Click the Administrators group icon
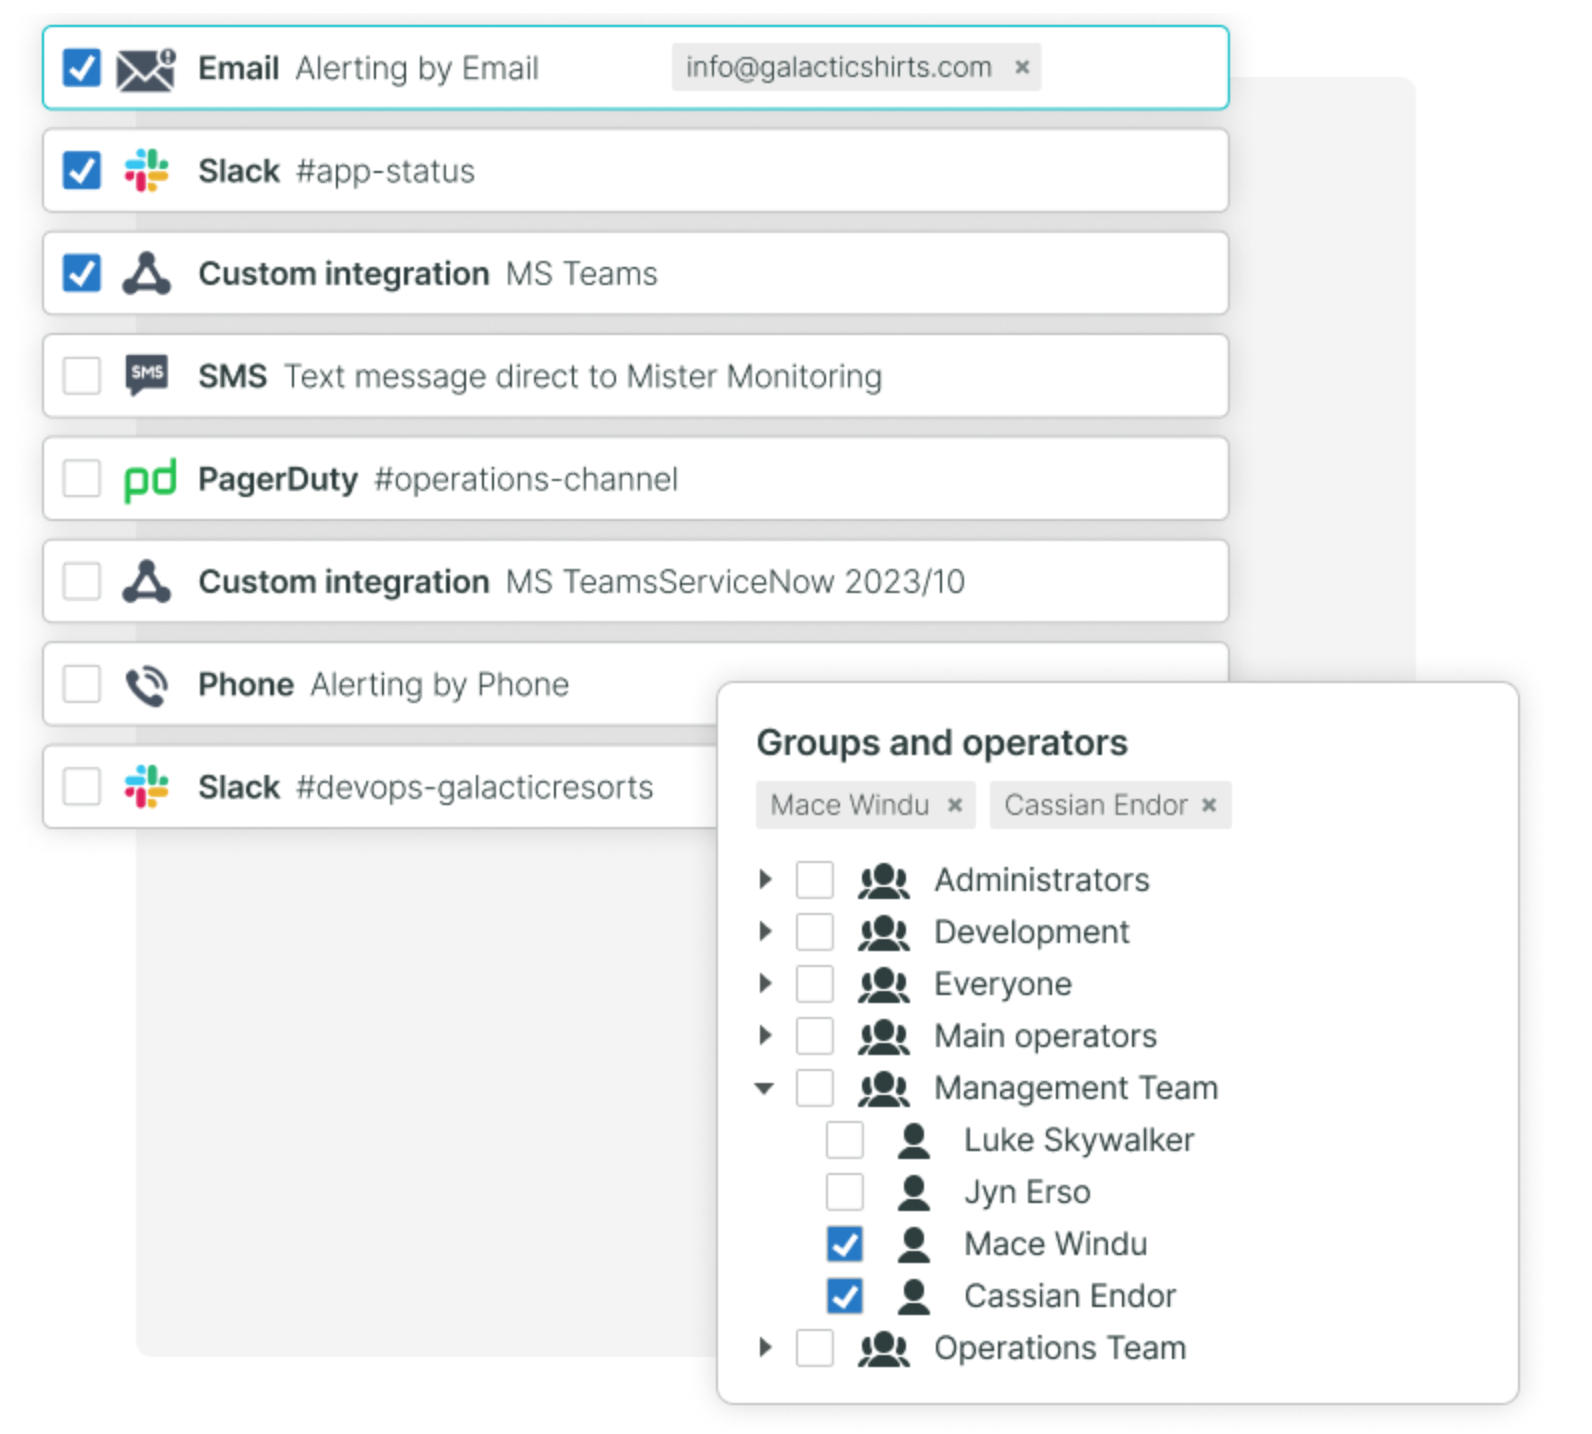The image size is (1592, 1434). [883, 881]
